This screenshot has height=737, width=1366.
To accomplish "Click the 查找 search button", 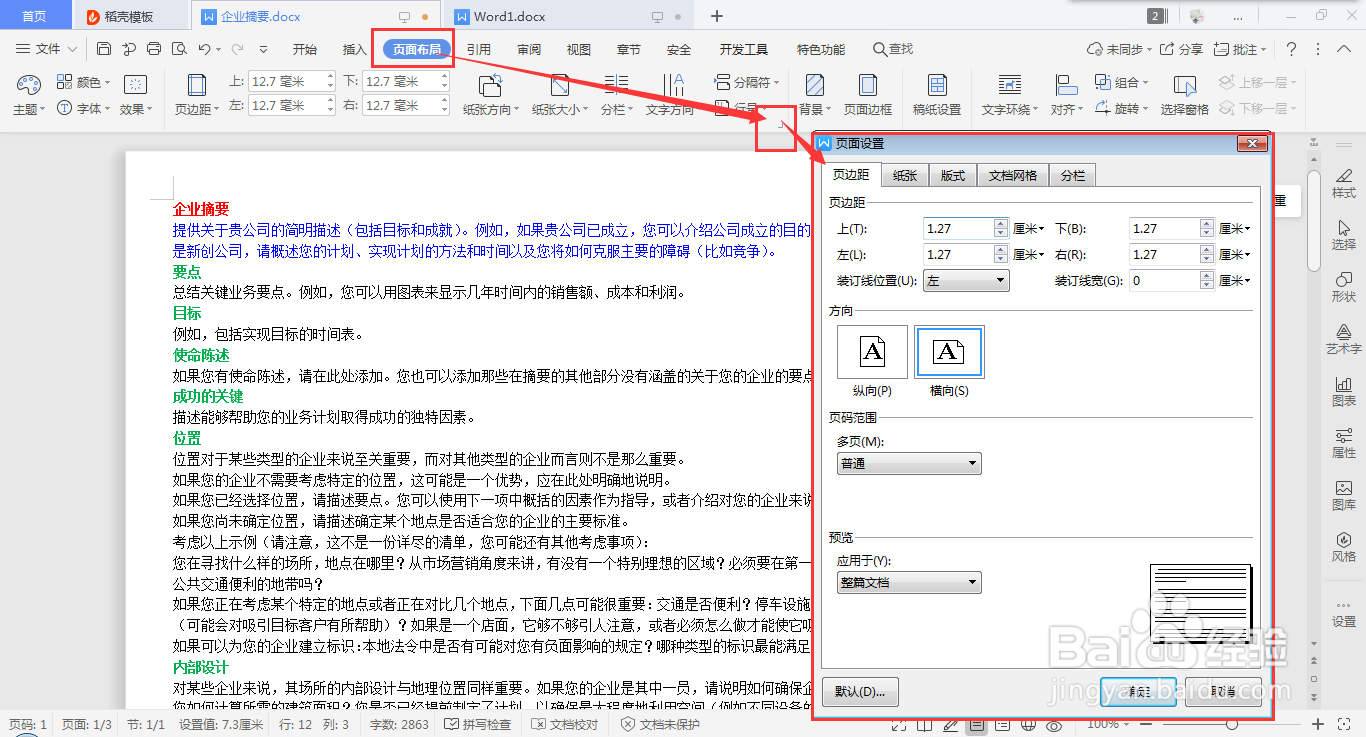I will (x=893, y=49).
